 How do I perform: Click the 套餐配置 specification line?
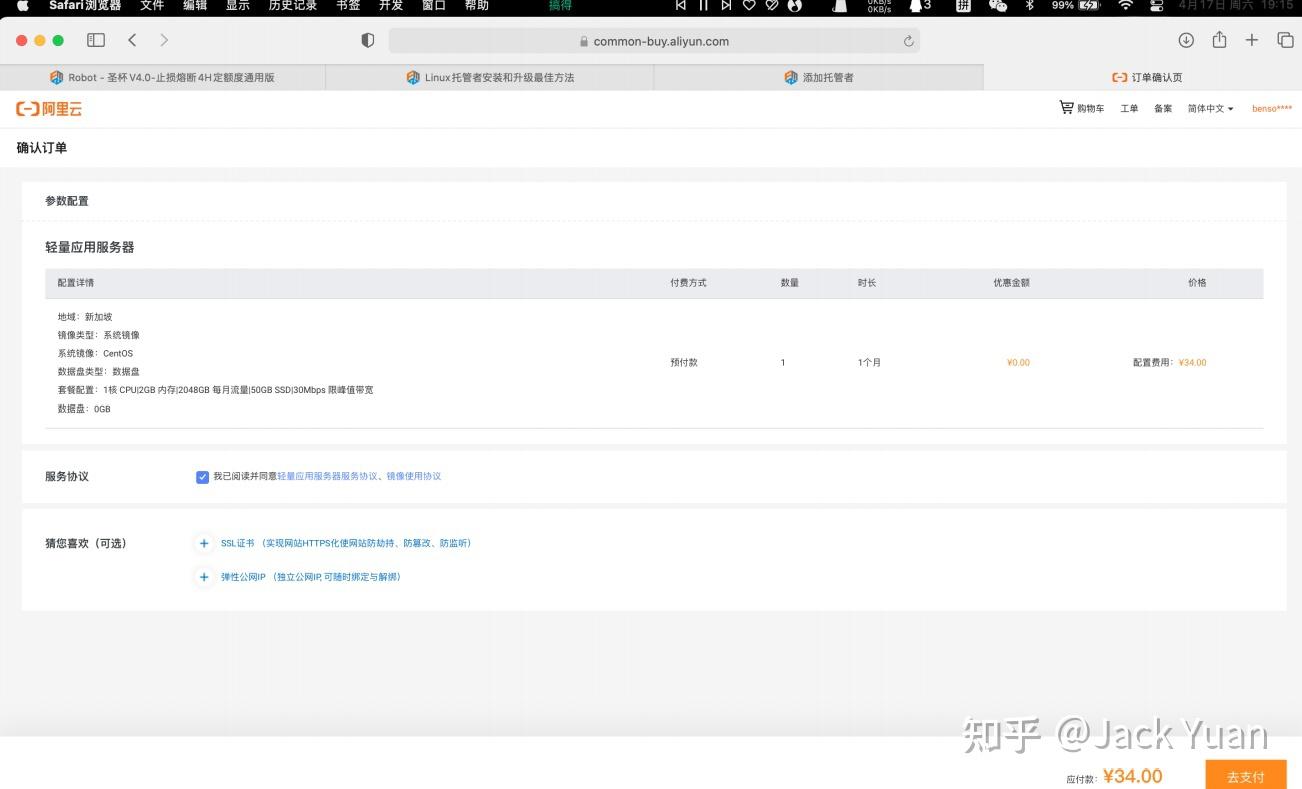(215, 390)
